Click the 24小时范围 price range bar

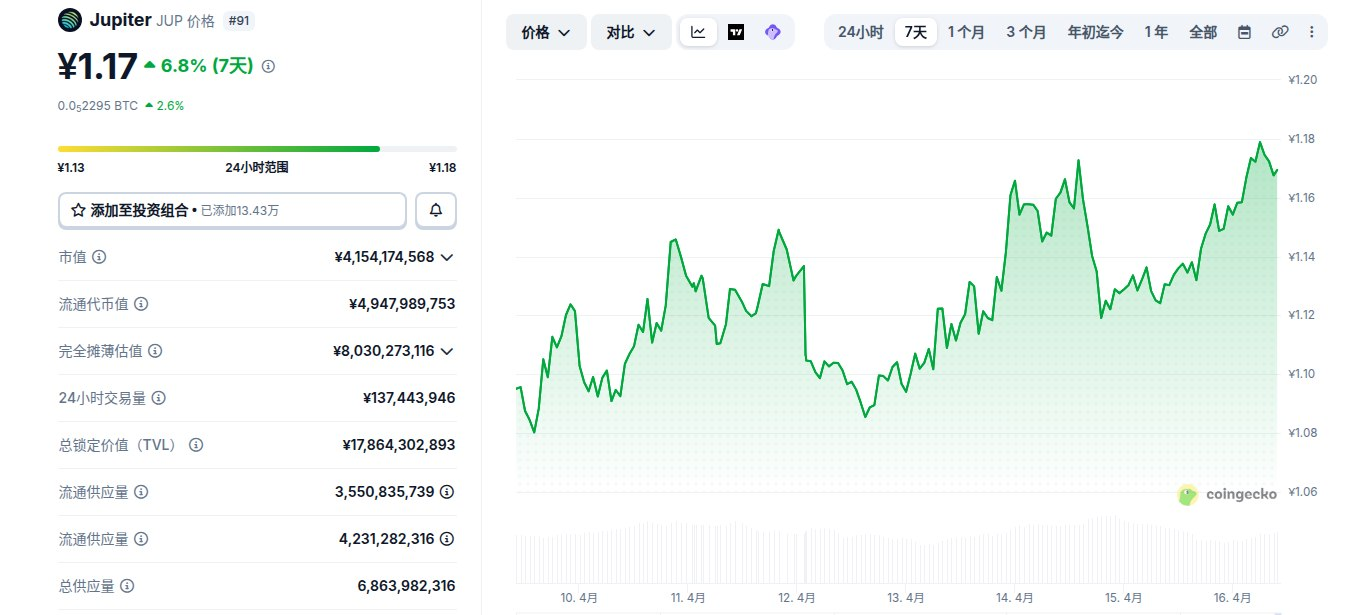pyautogui.click(x=257, y=149)
